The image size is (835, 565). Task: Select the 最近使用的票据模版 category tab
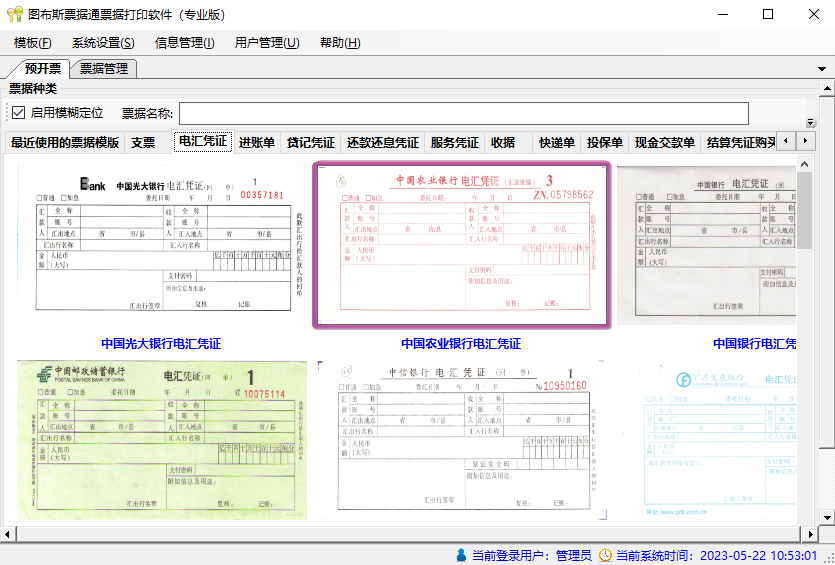(65, 143)
